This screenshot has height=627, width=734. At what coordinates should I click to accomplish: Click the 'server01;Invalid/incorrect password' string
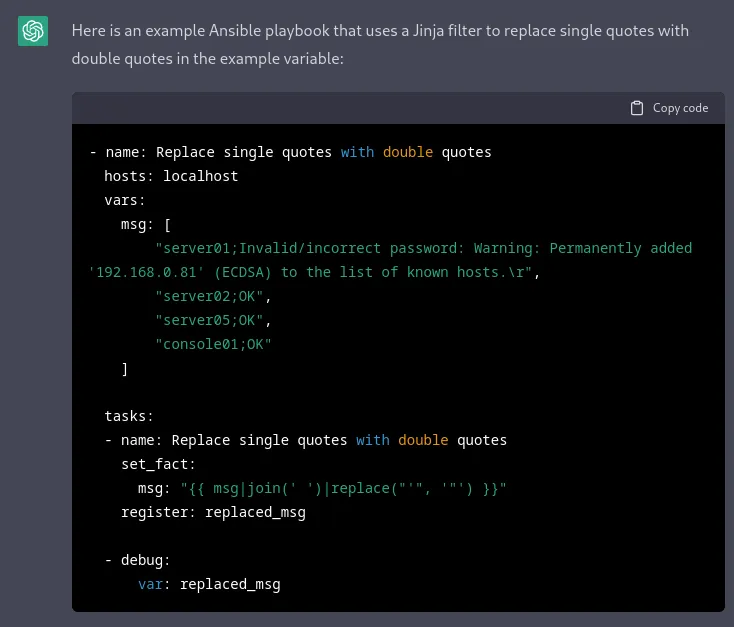coord(424,248)
